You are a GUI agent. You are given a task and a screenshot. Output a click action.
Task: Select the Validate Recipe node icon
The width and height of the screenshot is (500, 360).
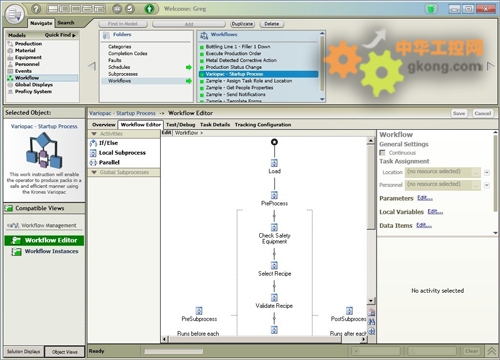coord(274,298)
